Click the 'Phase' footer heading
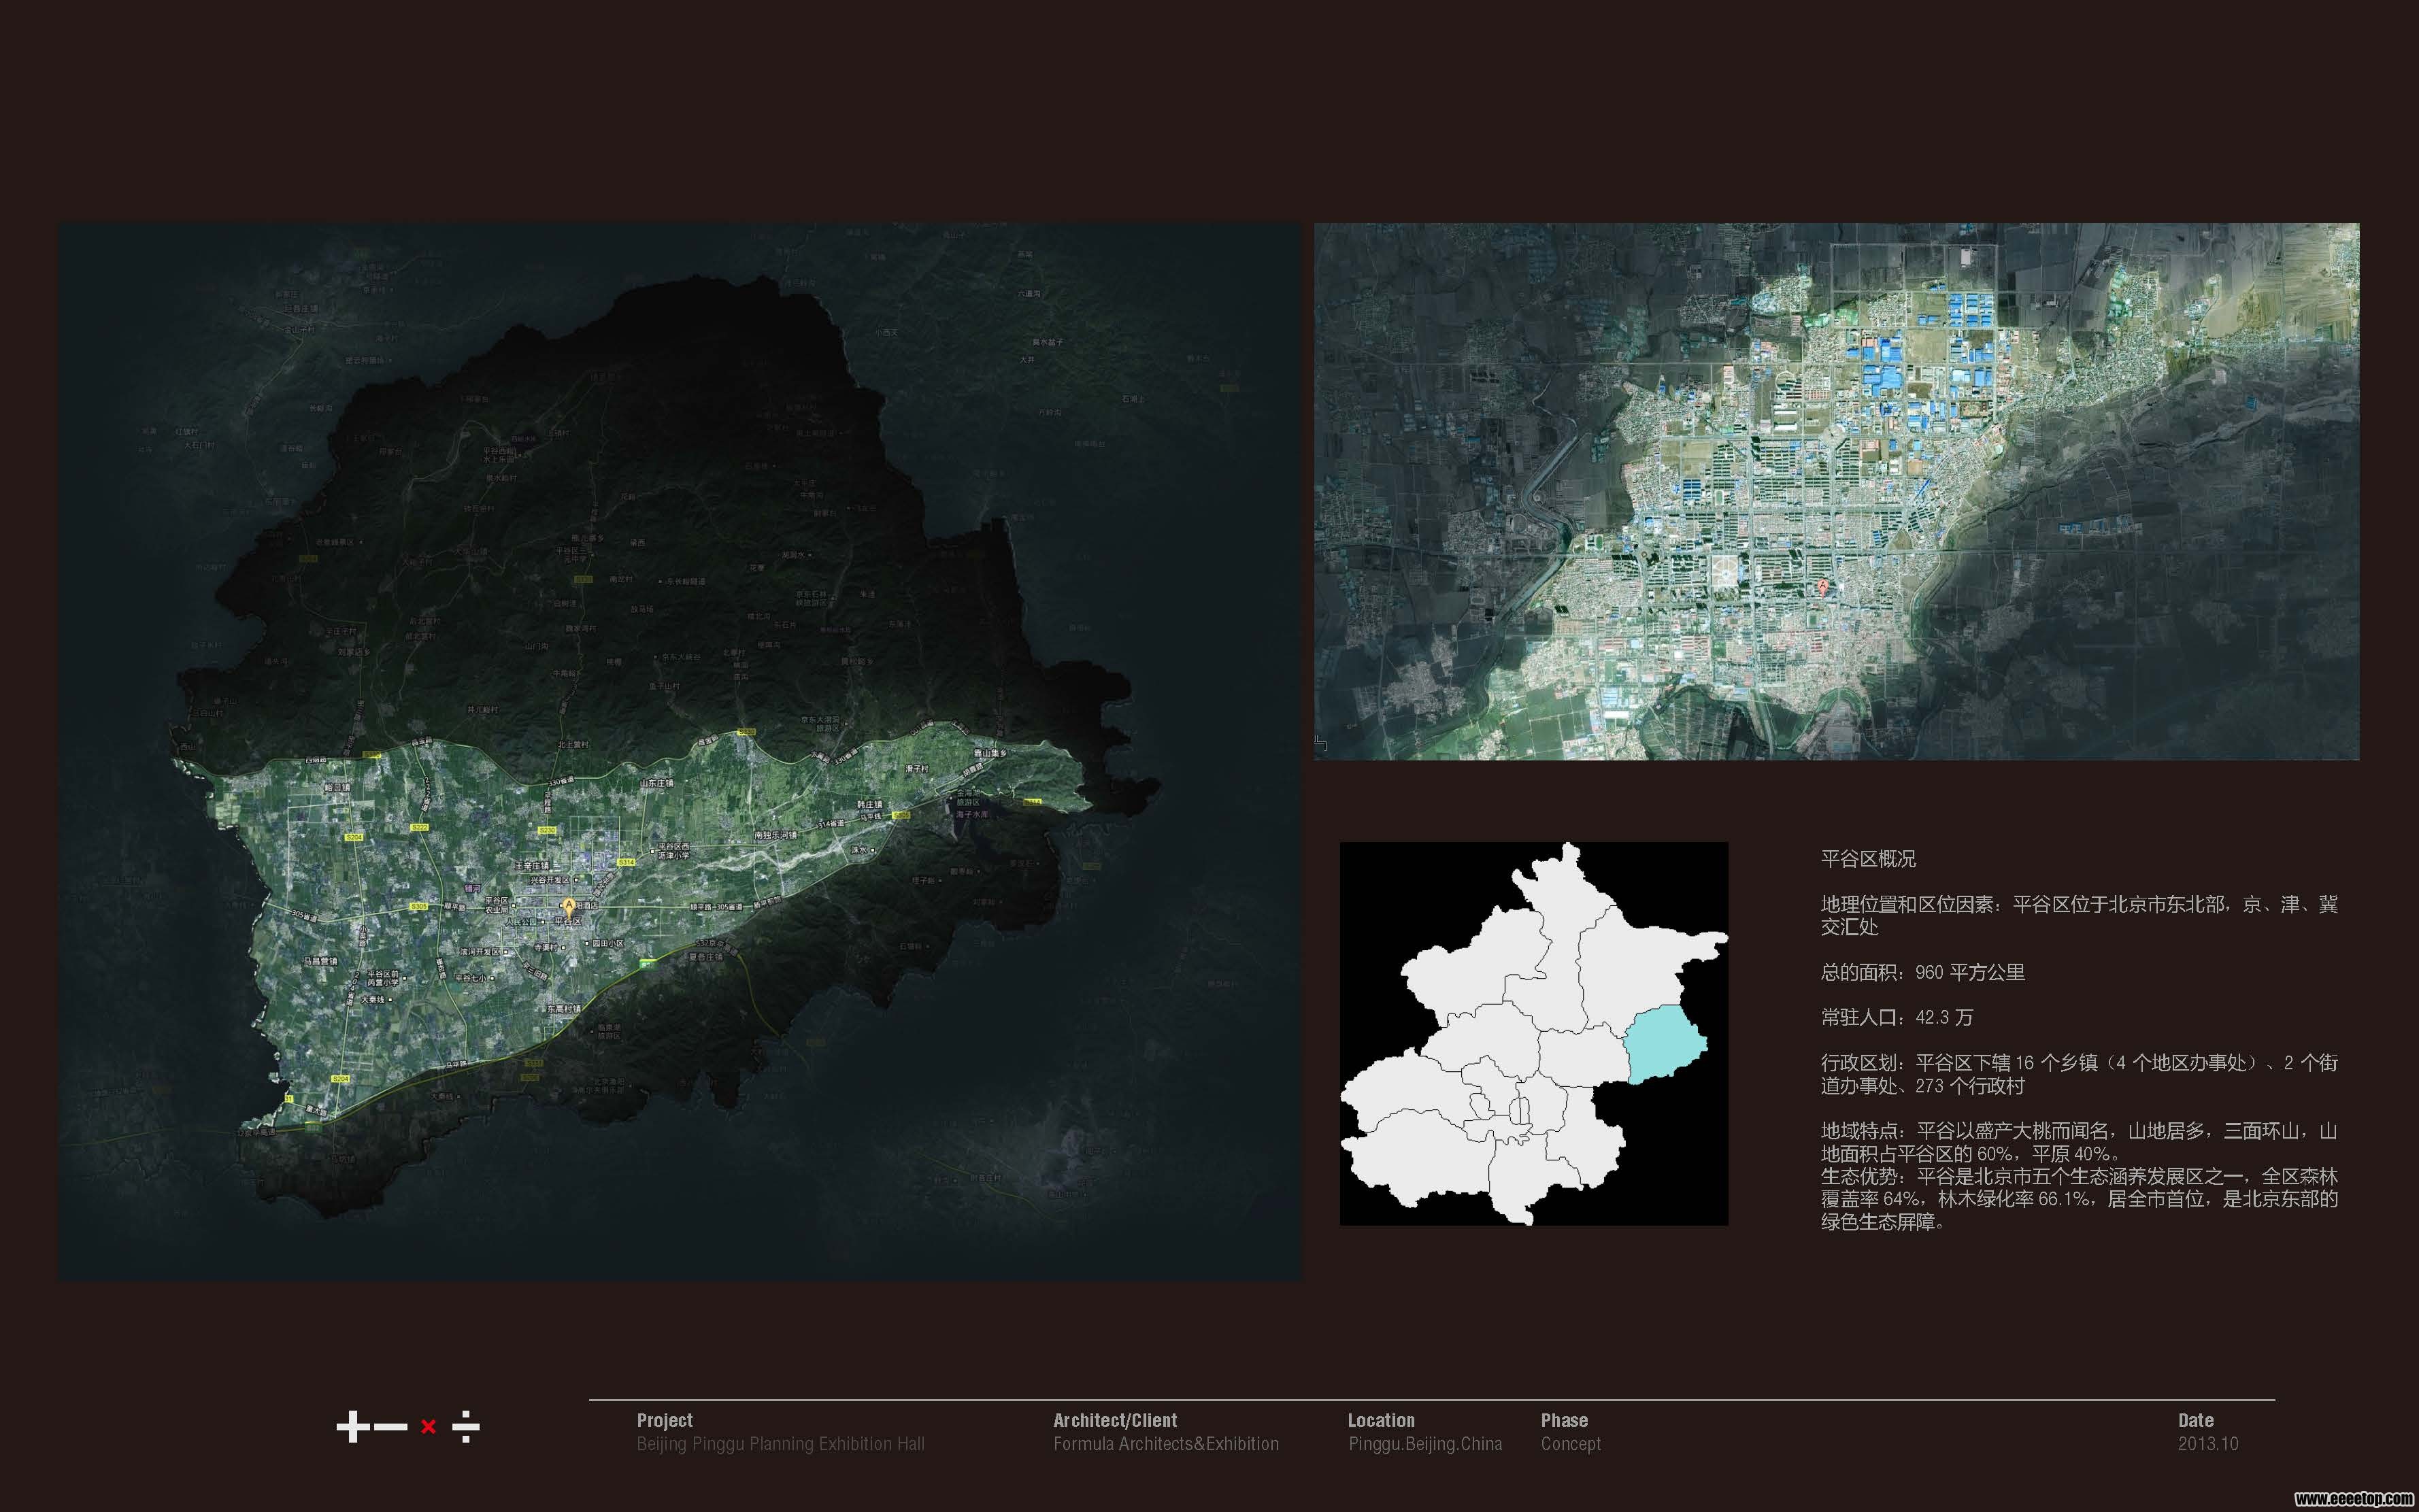The image size is (2419, 1512). pyautogui.click(x=1564, y=1420)
